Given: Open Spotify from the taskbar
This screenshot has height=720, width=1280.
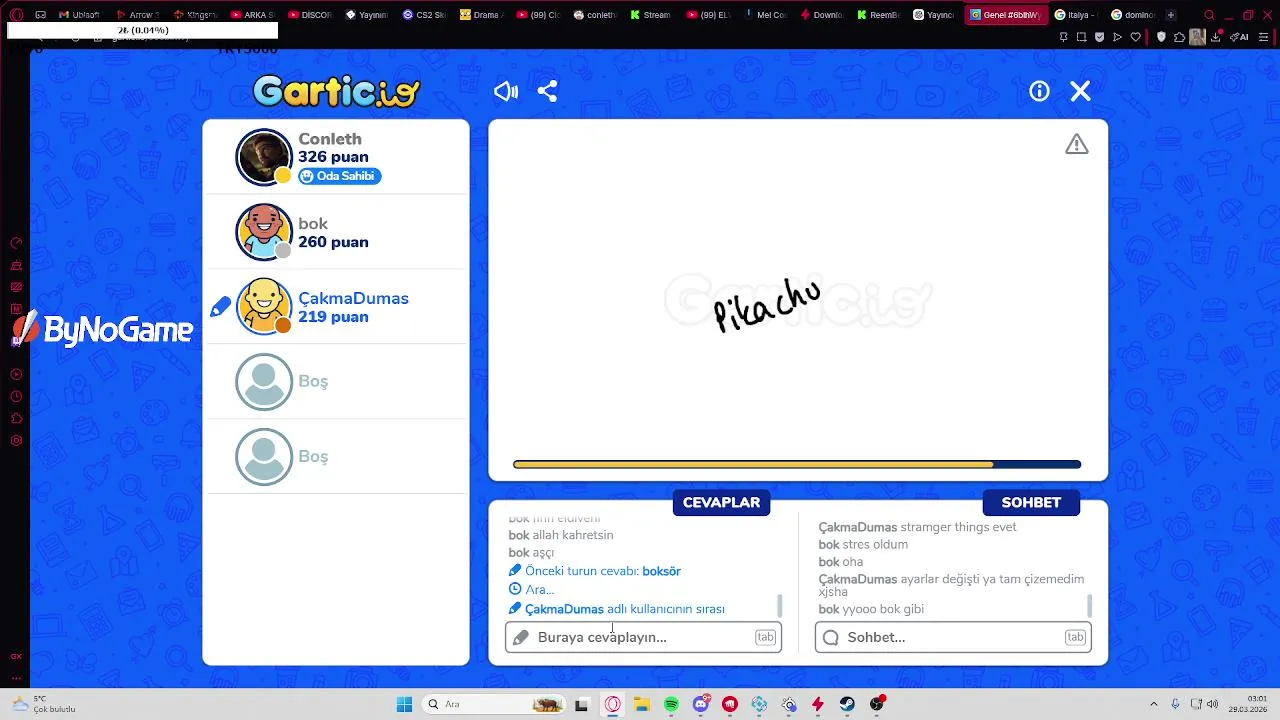Looking at the screenshot, I should [671, 704].
